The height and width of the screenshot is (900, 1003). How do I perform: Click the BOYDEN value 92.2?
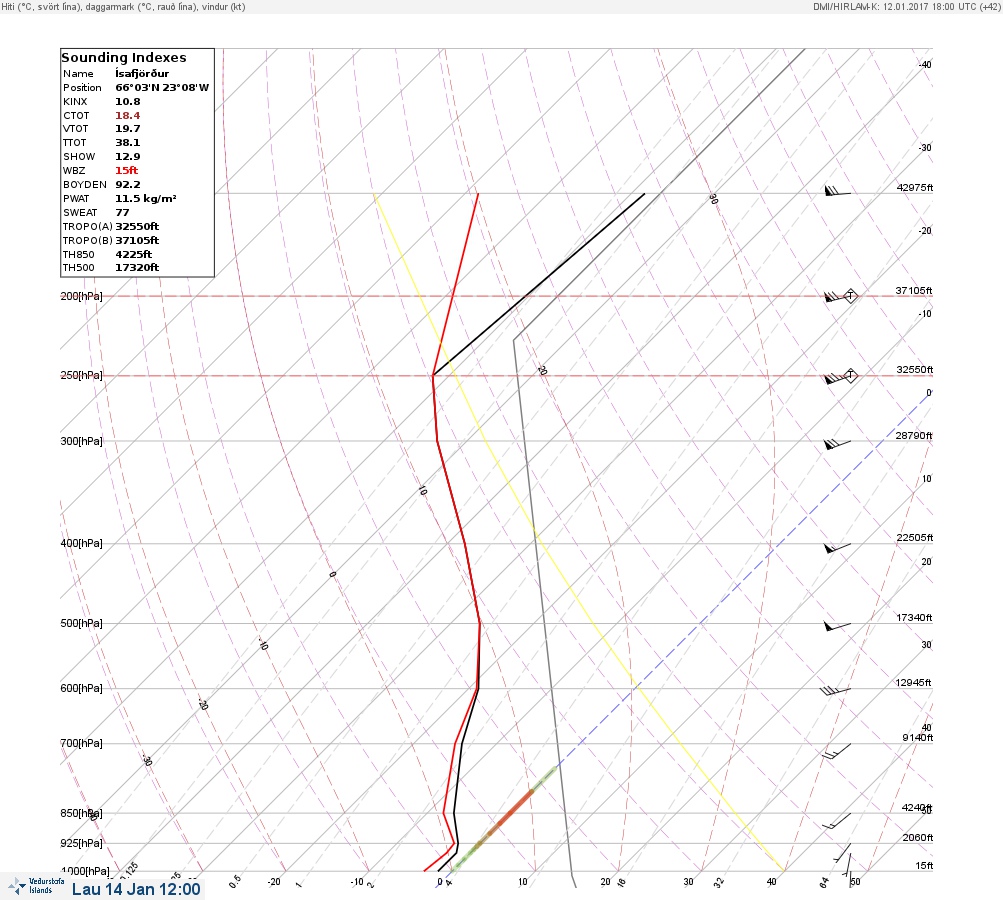128,184
